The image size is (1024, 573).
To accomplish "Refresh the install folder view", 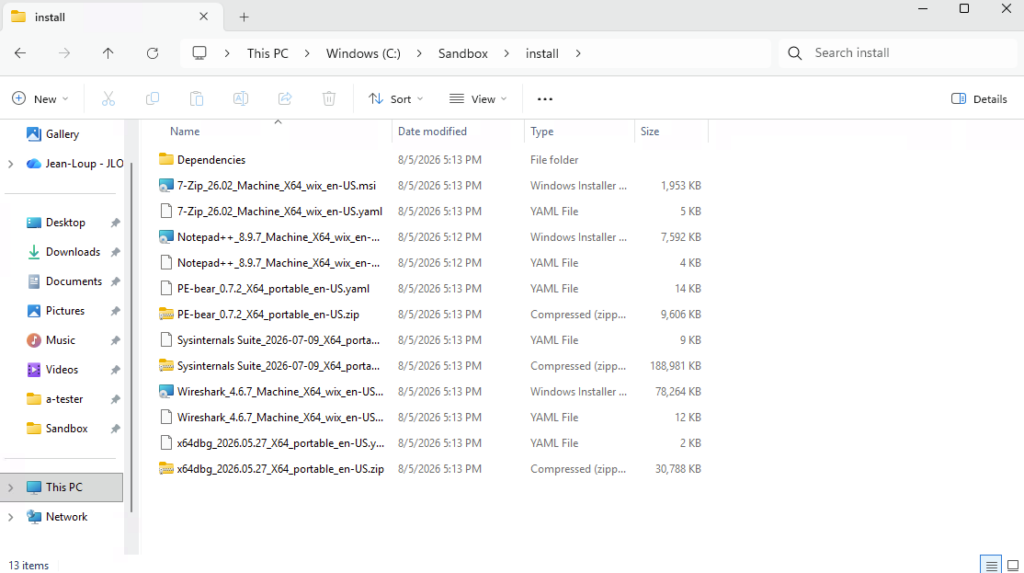I will tap(152, 54).
